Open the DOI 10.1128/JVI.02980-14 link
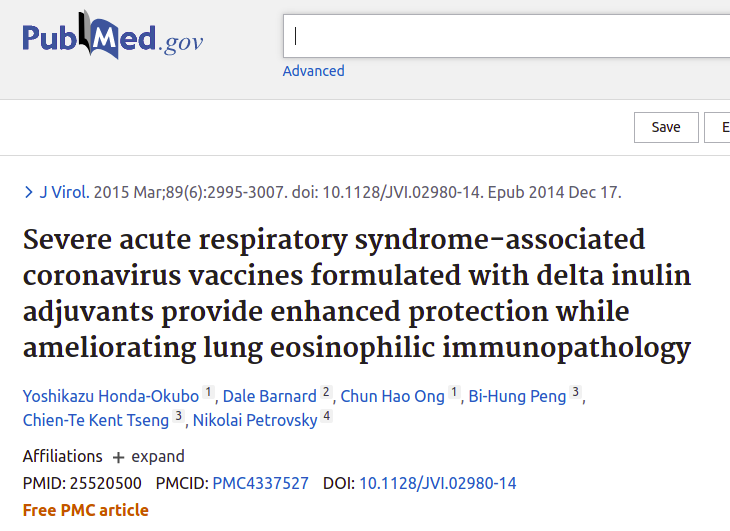The image size is (730, 531). point(438,483)
